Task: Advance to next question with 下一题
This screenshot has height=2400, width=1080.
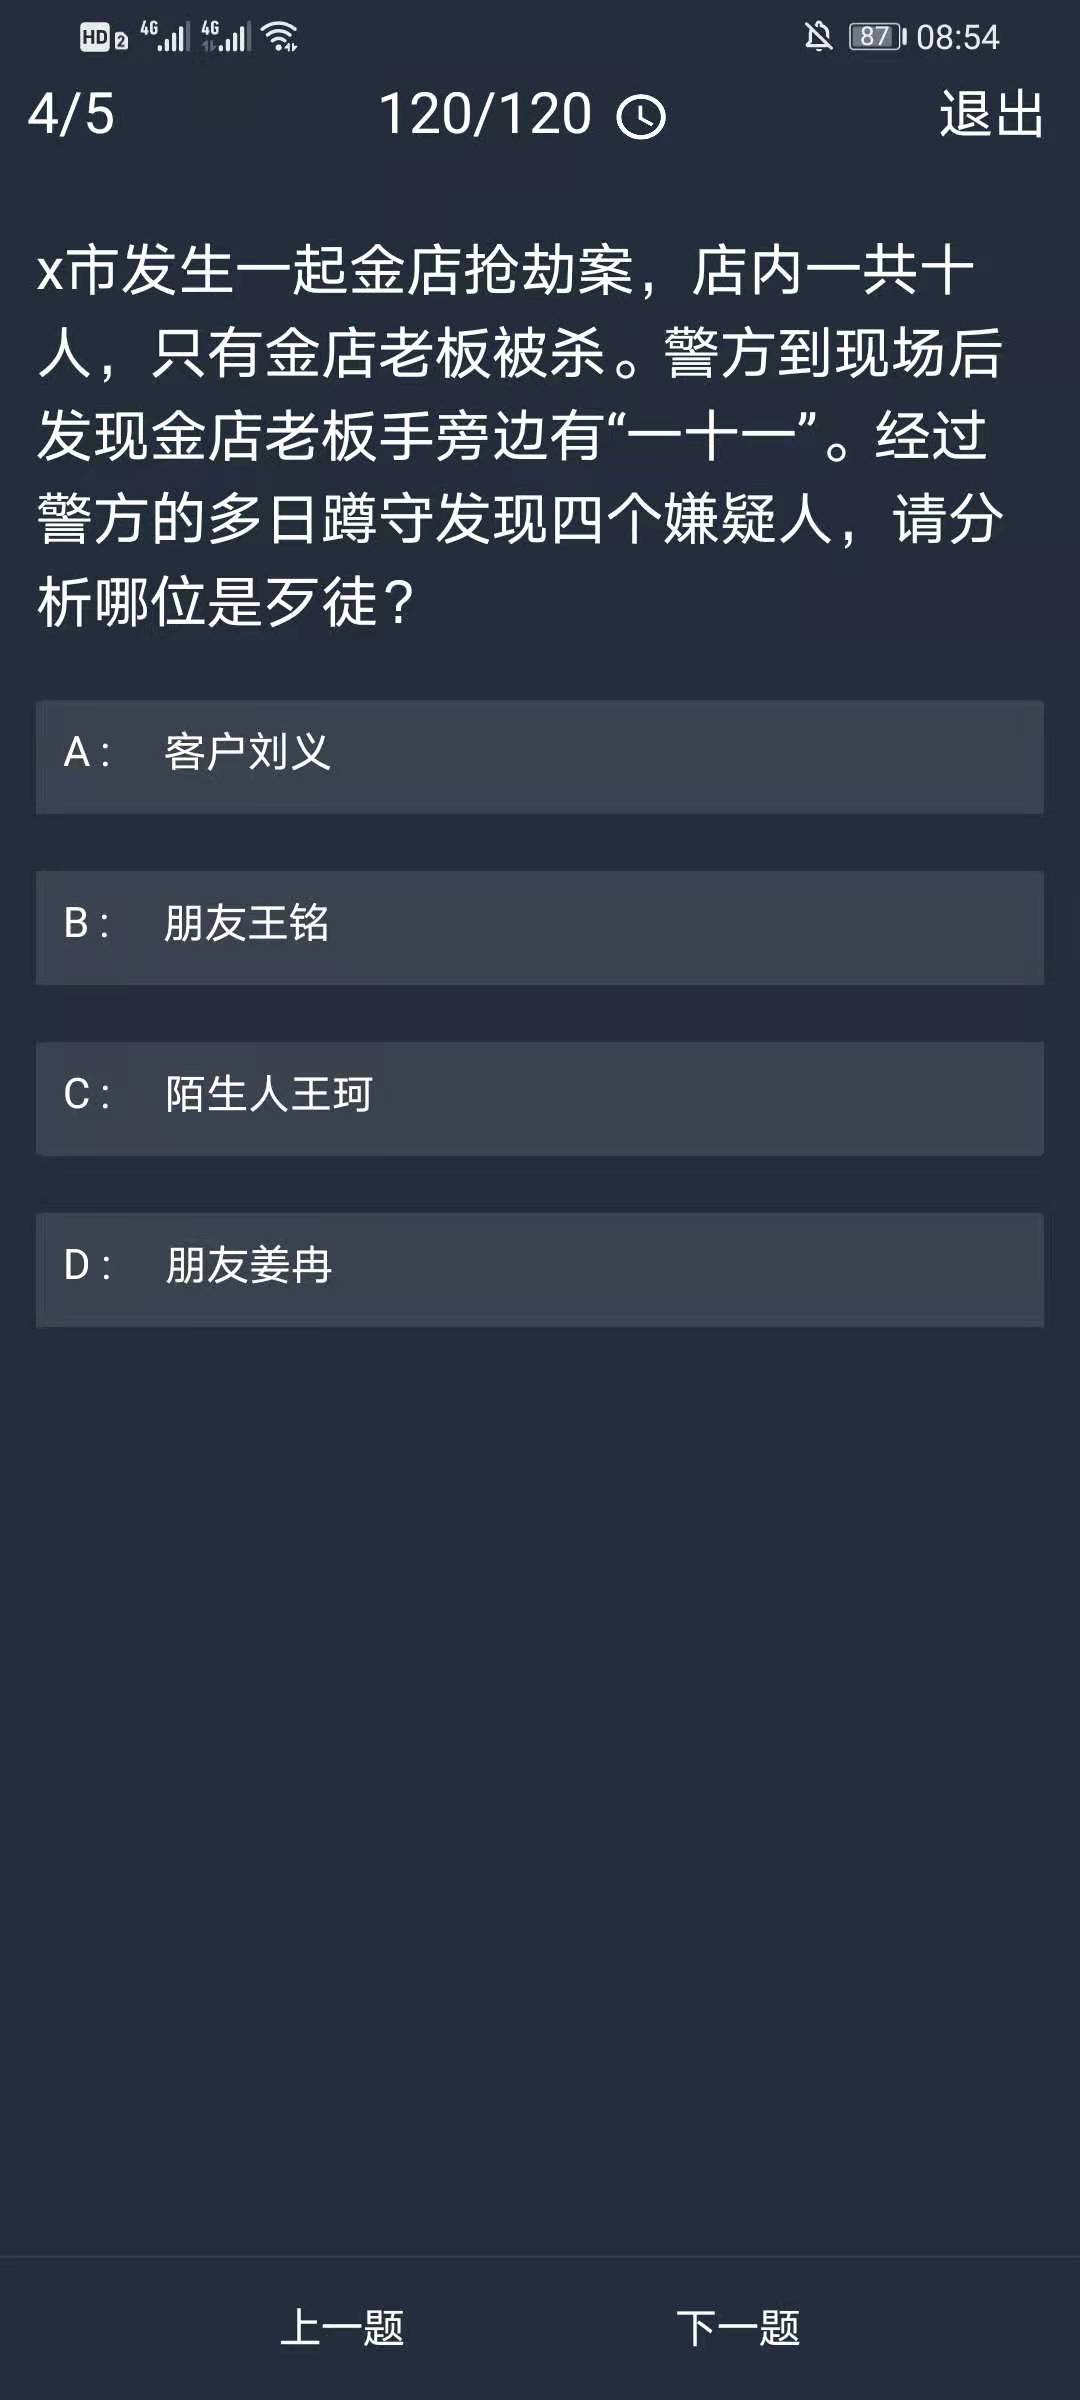Action: (x=738, y=2327)
